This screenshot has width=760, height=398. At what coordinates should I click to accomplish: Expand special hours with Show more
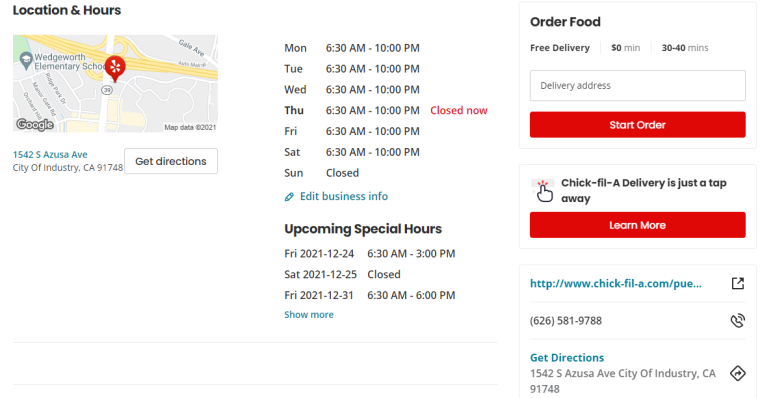tap(309, 315)
